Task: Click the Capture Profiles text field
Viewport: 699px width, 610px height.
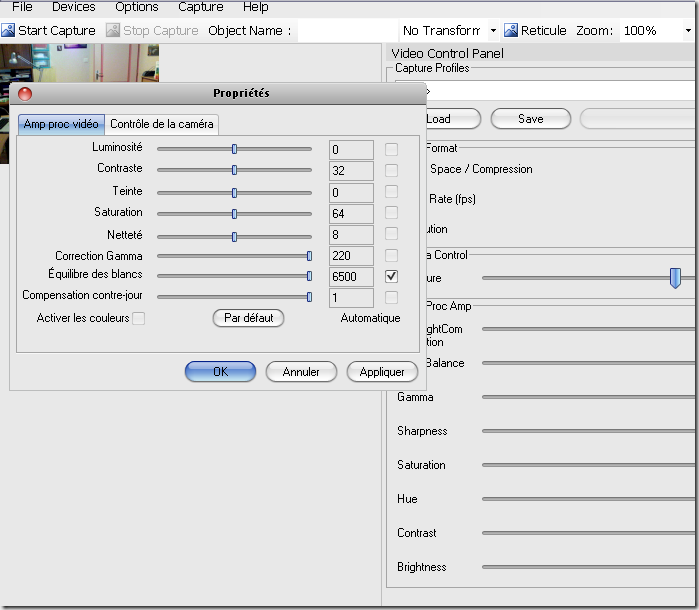Action: tap(560, 91)
